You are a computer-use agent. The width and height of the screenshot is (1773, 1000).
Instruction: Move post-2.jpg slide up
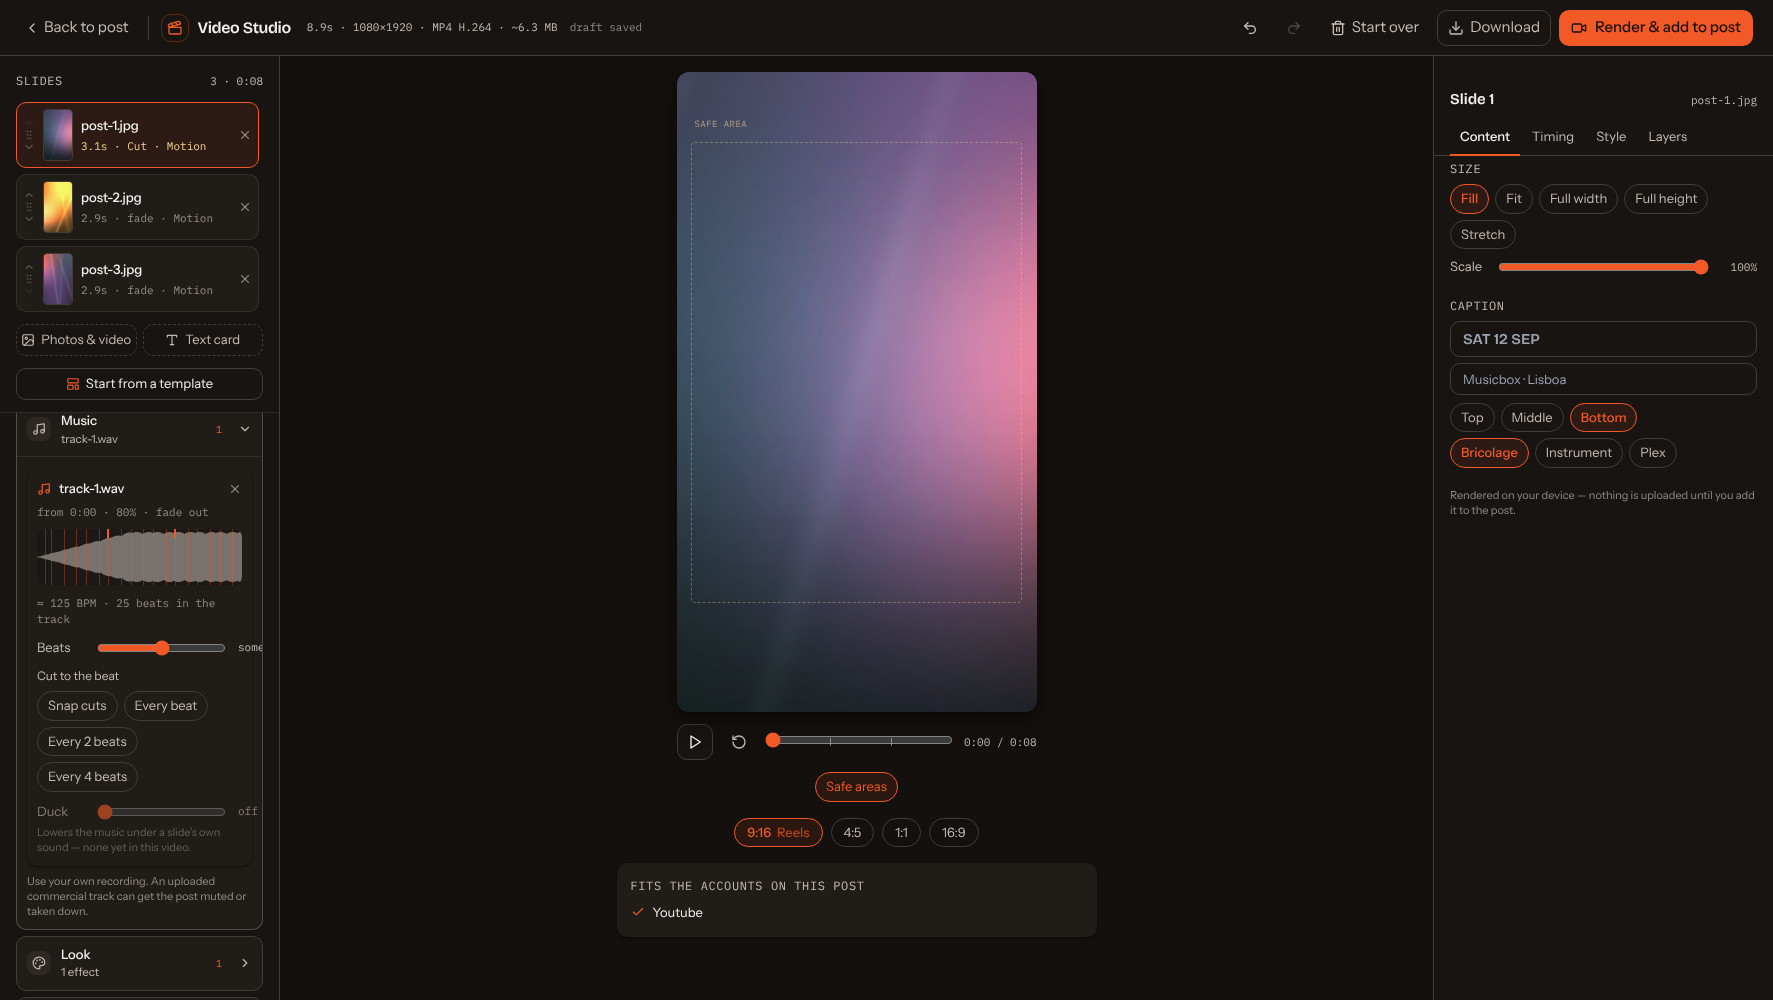[29, 195]
